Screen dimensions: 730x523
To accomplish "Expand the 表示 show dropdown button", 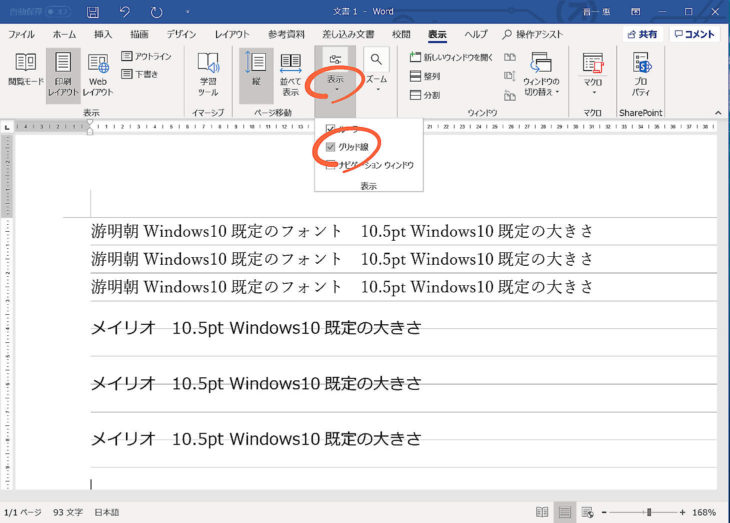I will (336, 72).
